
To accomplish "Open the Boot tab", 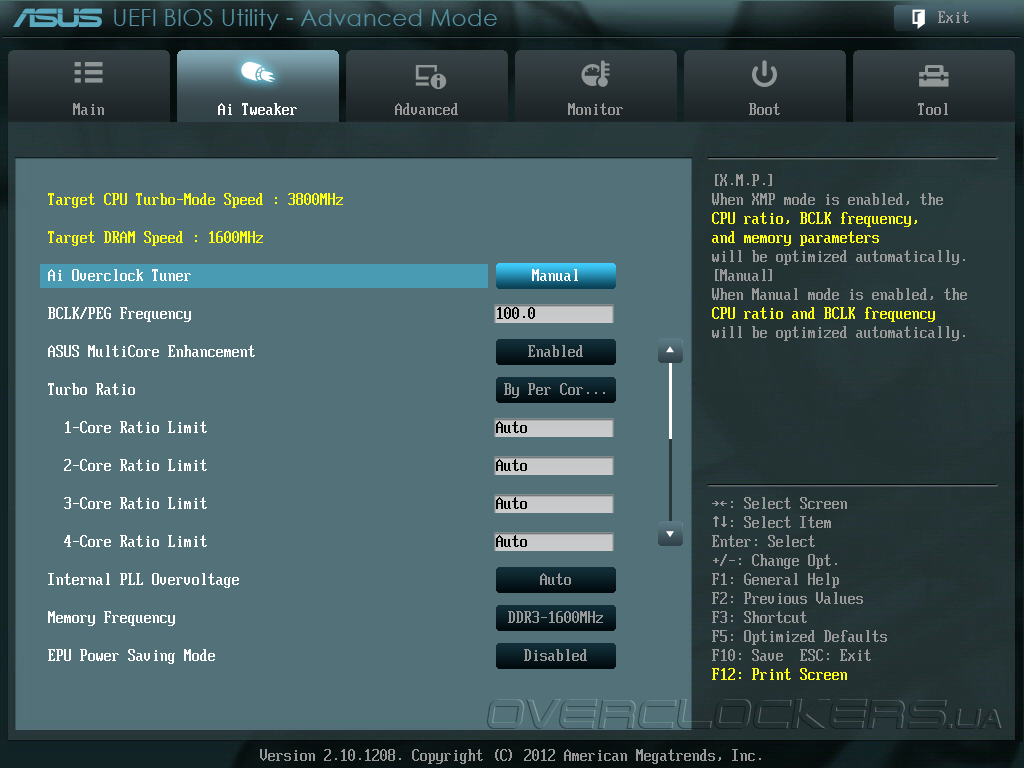I will pyautogui.click(x=765, y=86).
